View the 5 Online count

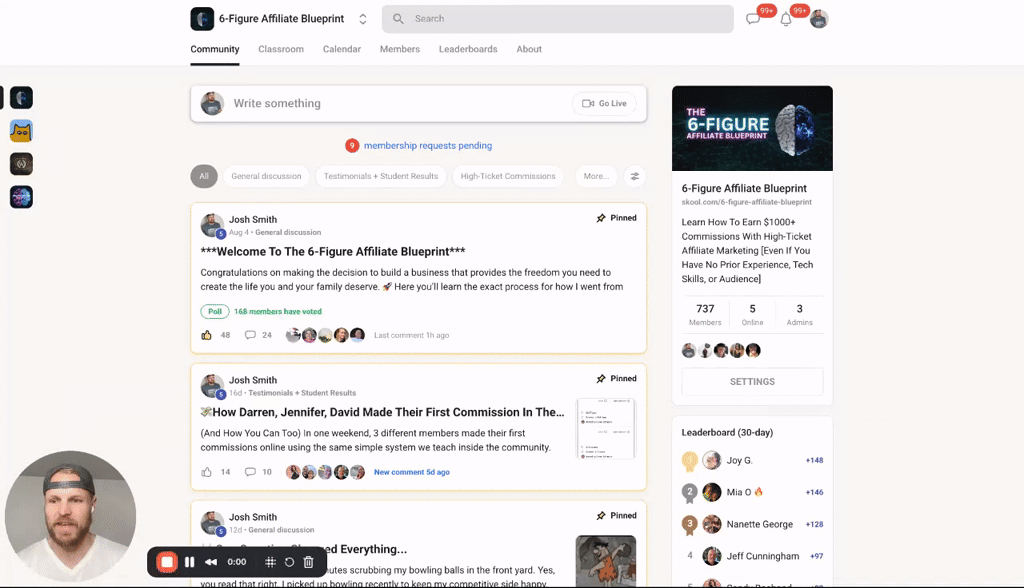[x=752, y=314]
